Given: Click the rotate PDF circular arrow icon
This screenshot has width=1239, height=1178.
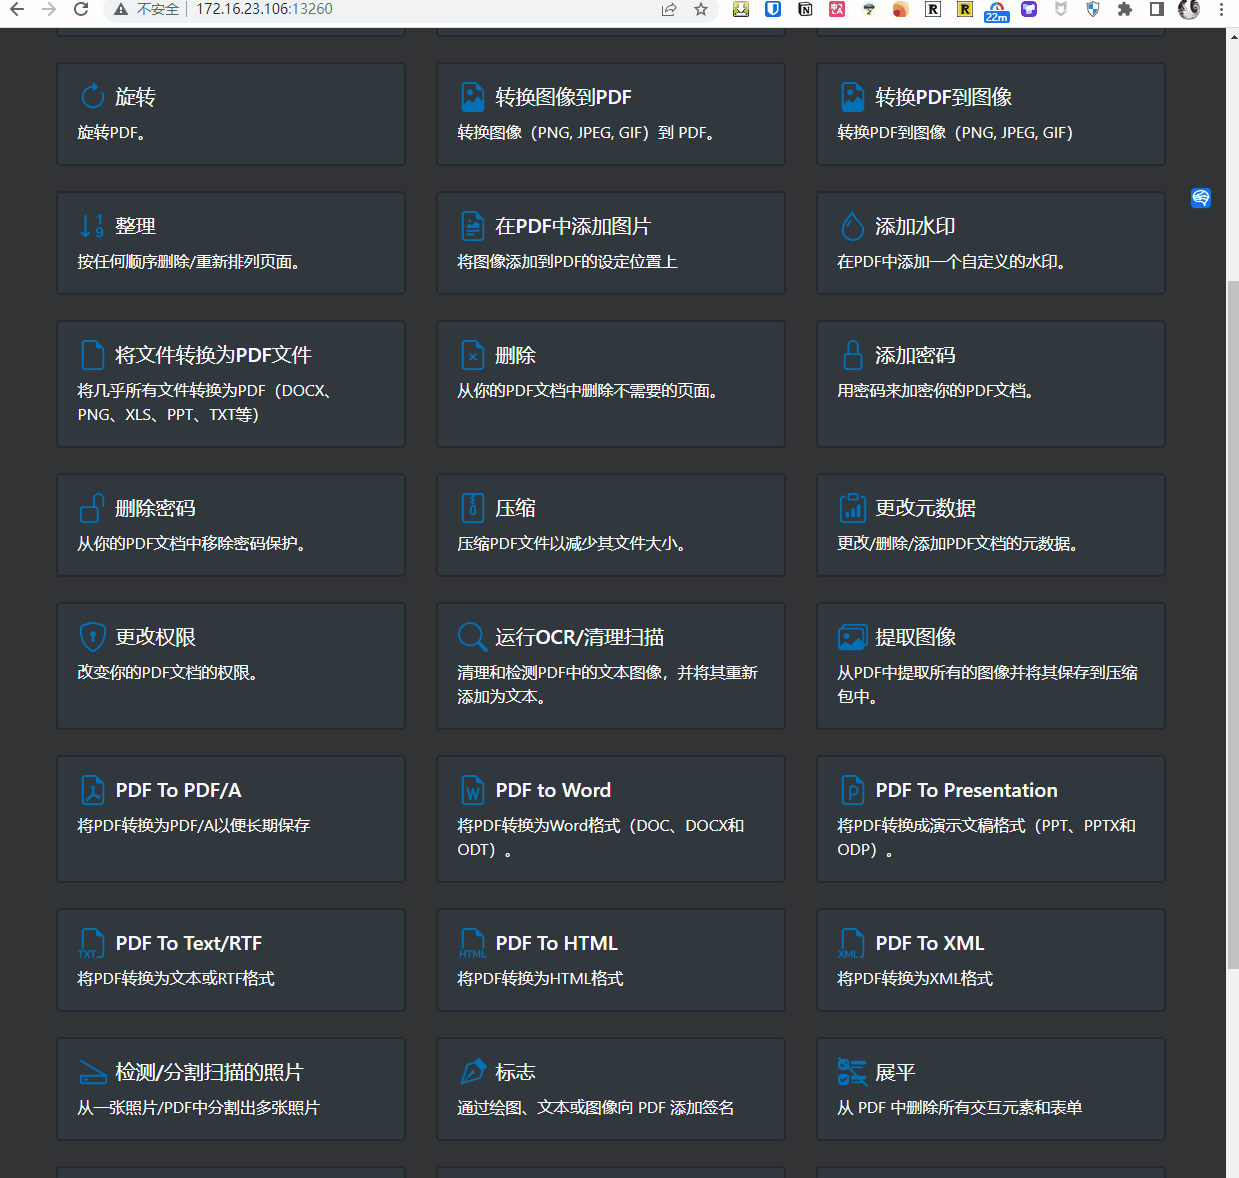Looking at the screenshot, I should tap(92, 96).
